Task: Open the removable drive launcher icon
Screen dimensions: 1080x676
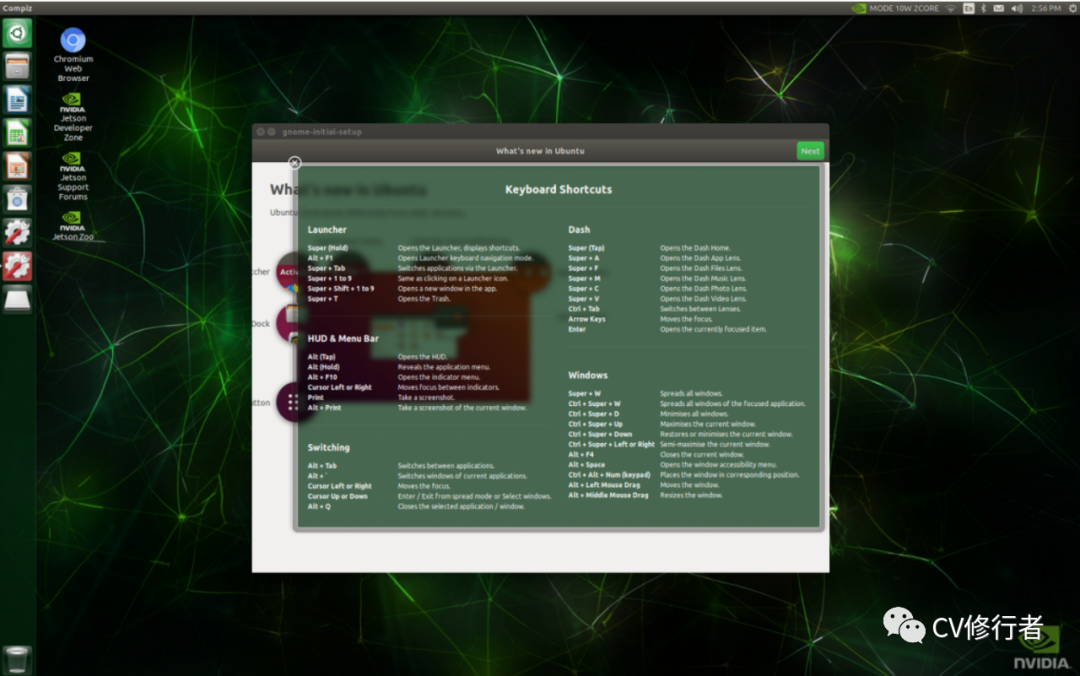Action: (x=17, y=299)
